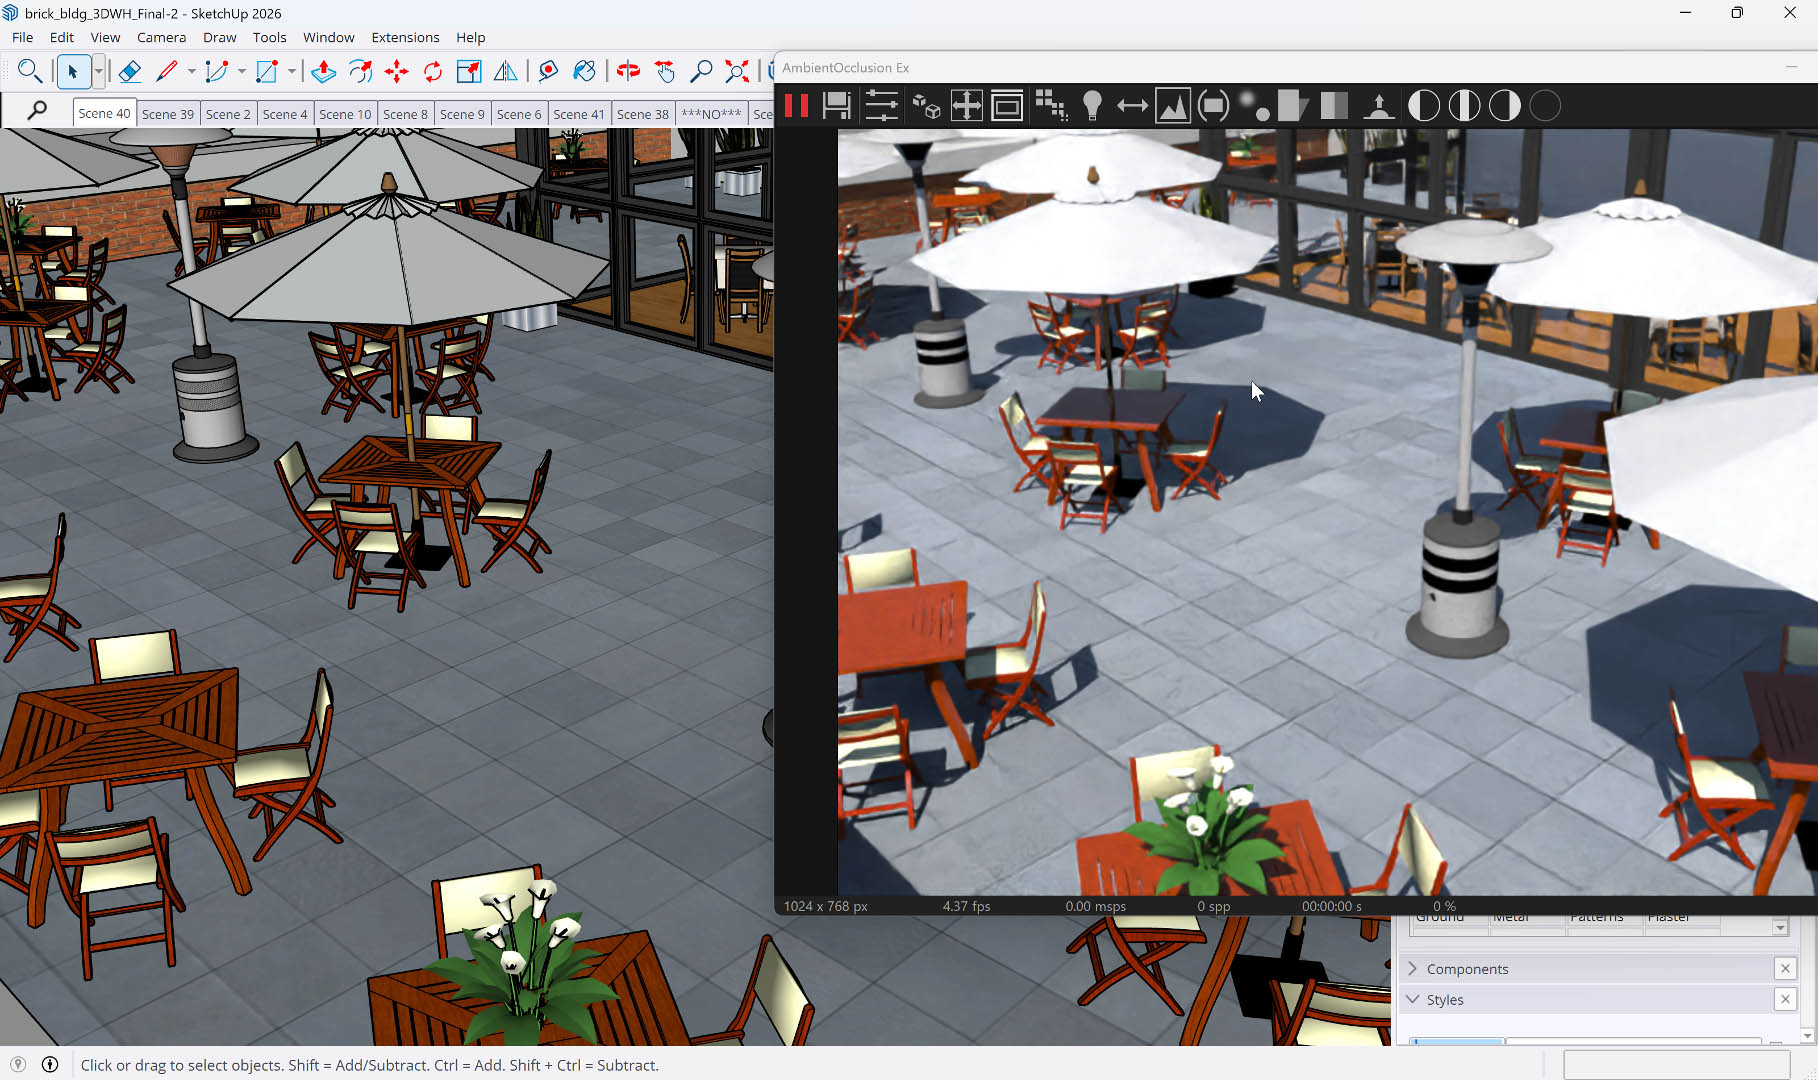Activate the Paint Bucket tool
This screenshot has width=1818, height=1080.
click(x=584, y=71)
